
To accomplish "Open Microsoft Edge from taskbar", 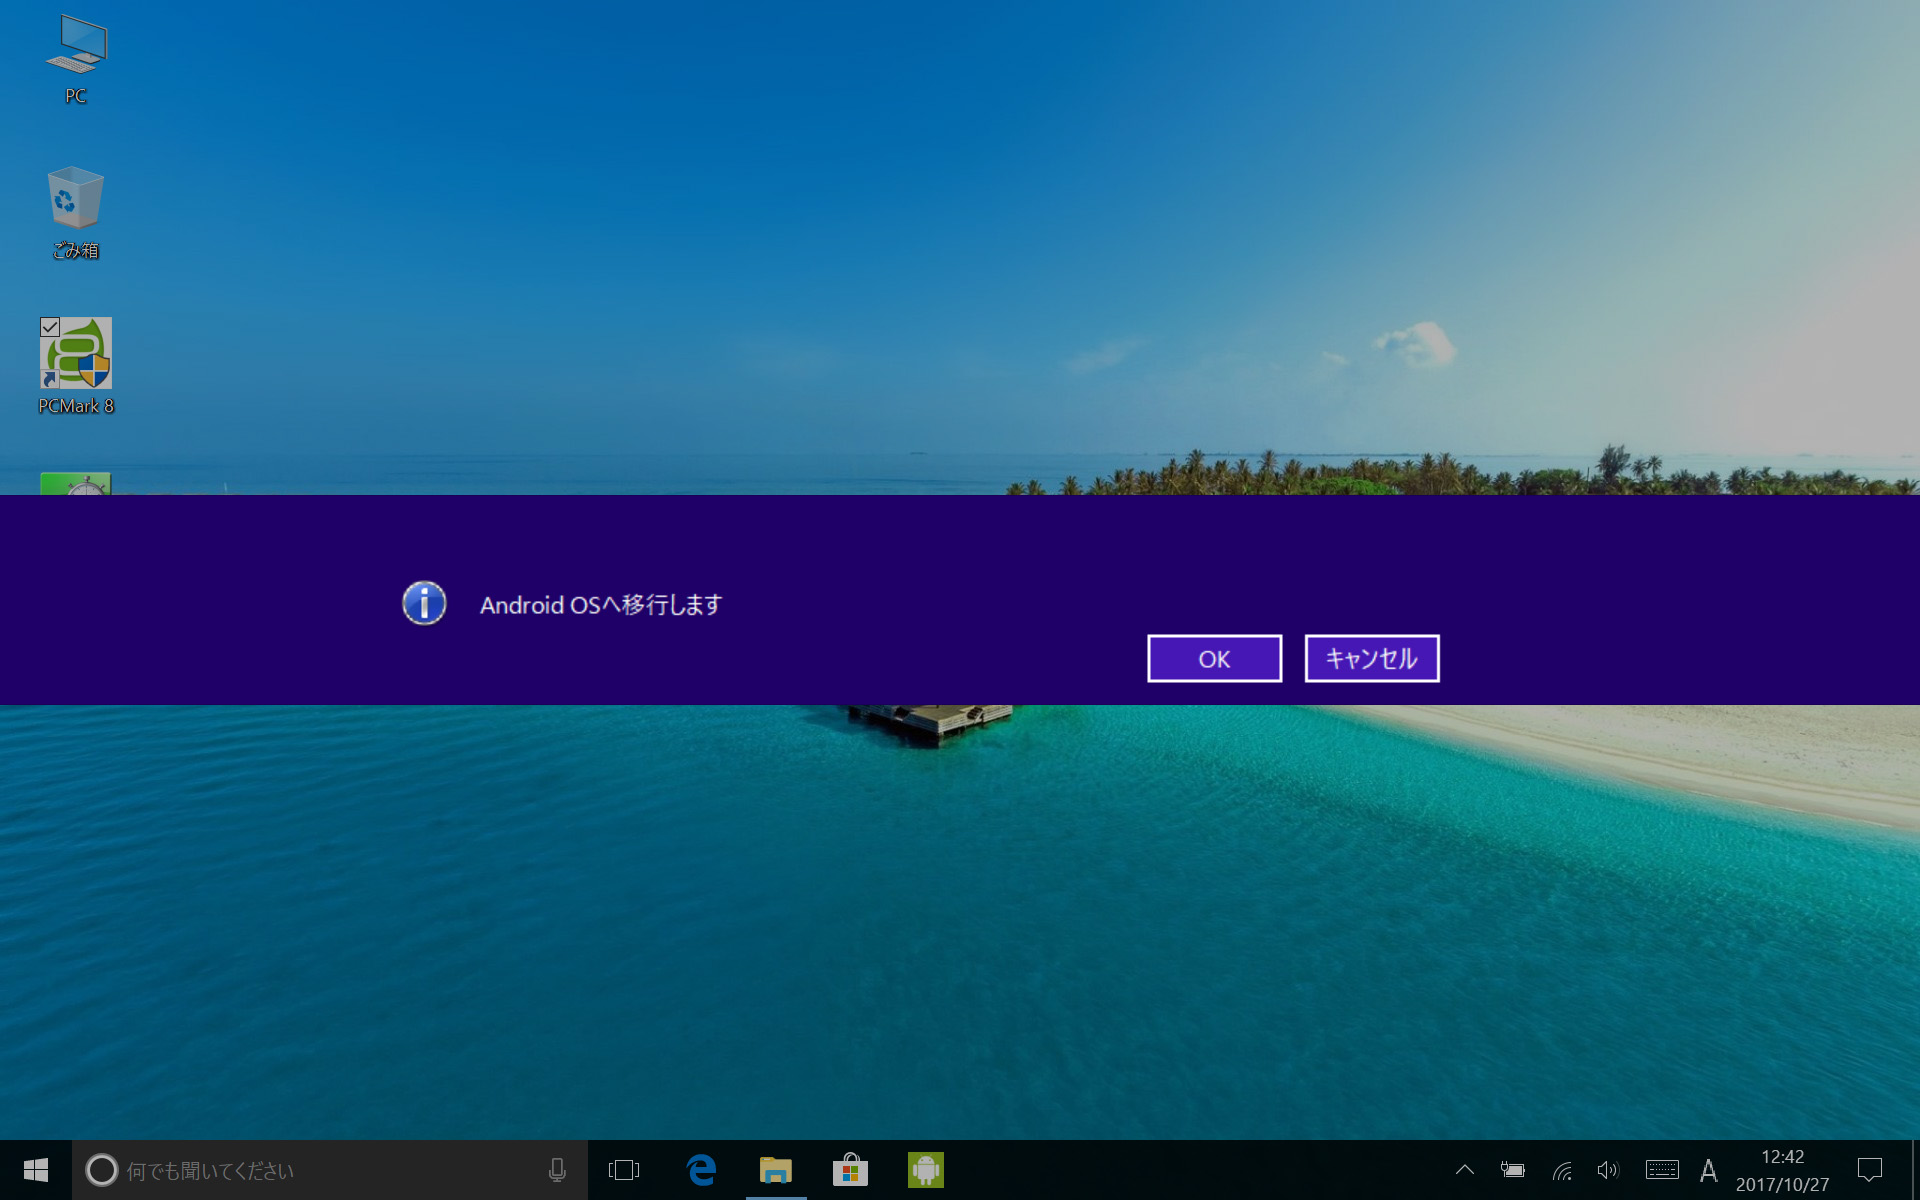I will pyautogui.click(x=701, y=1170).
